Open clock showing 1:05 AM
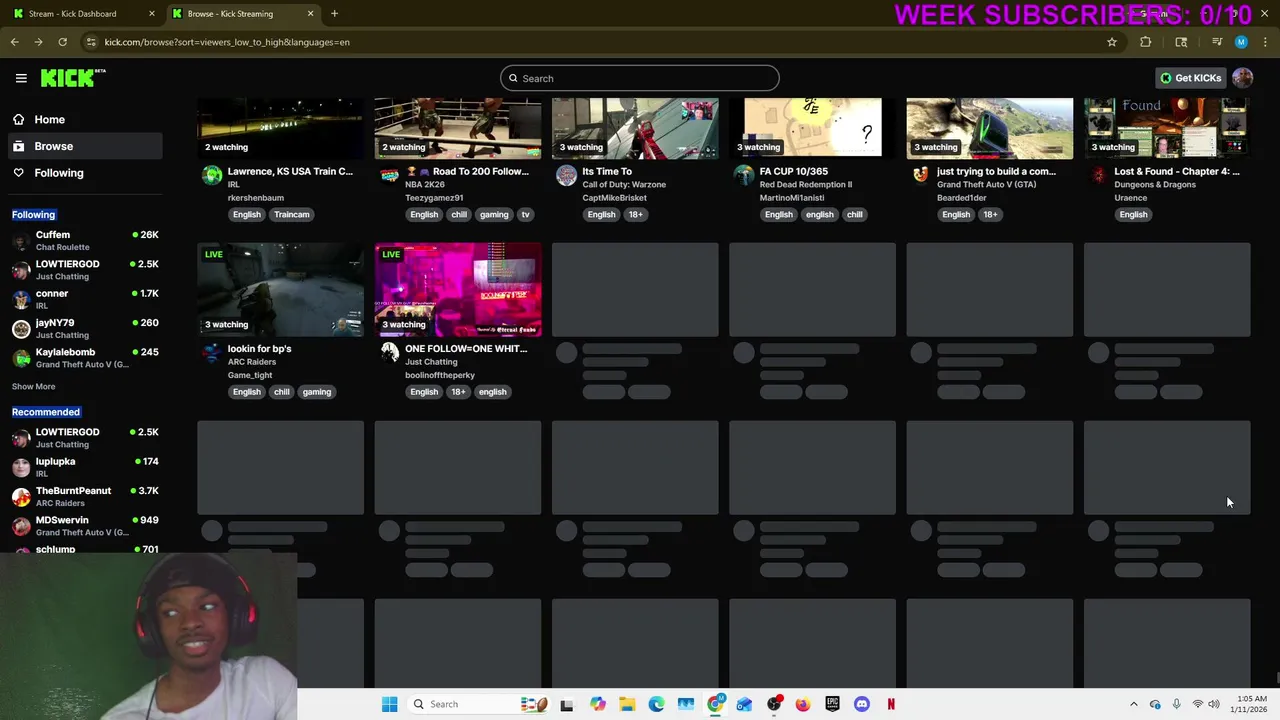The height and width of the screenshot is (720, 1280). 1250,704
